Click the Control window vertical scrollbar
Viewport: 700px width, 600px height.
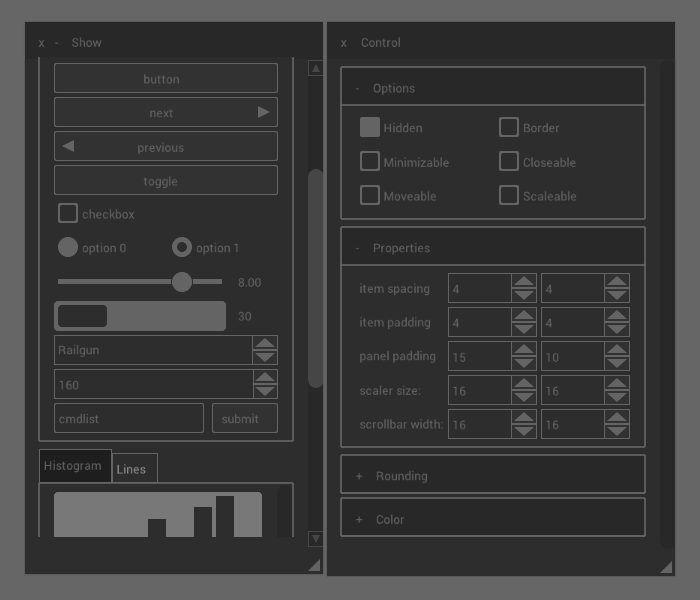click(x=667, y=304)
